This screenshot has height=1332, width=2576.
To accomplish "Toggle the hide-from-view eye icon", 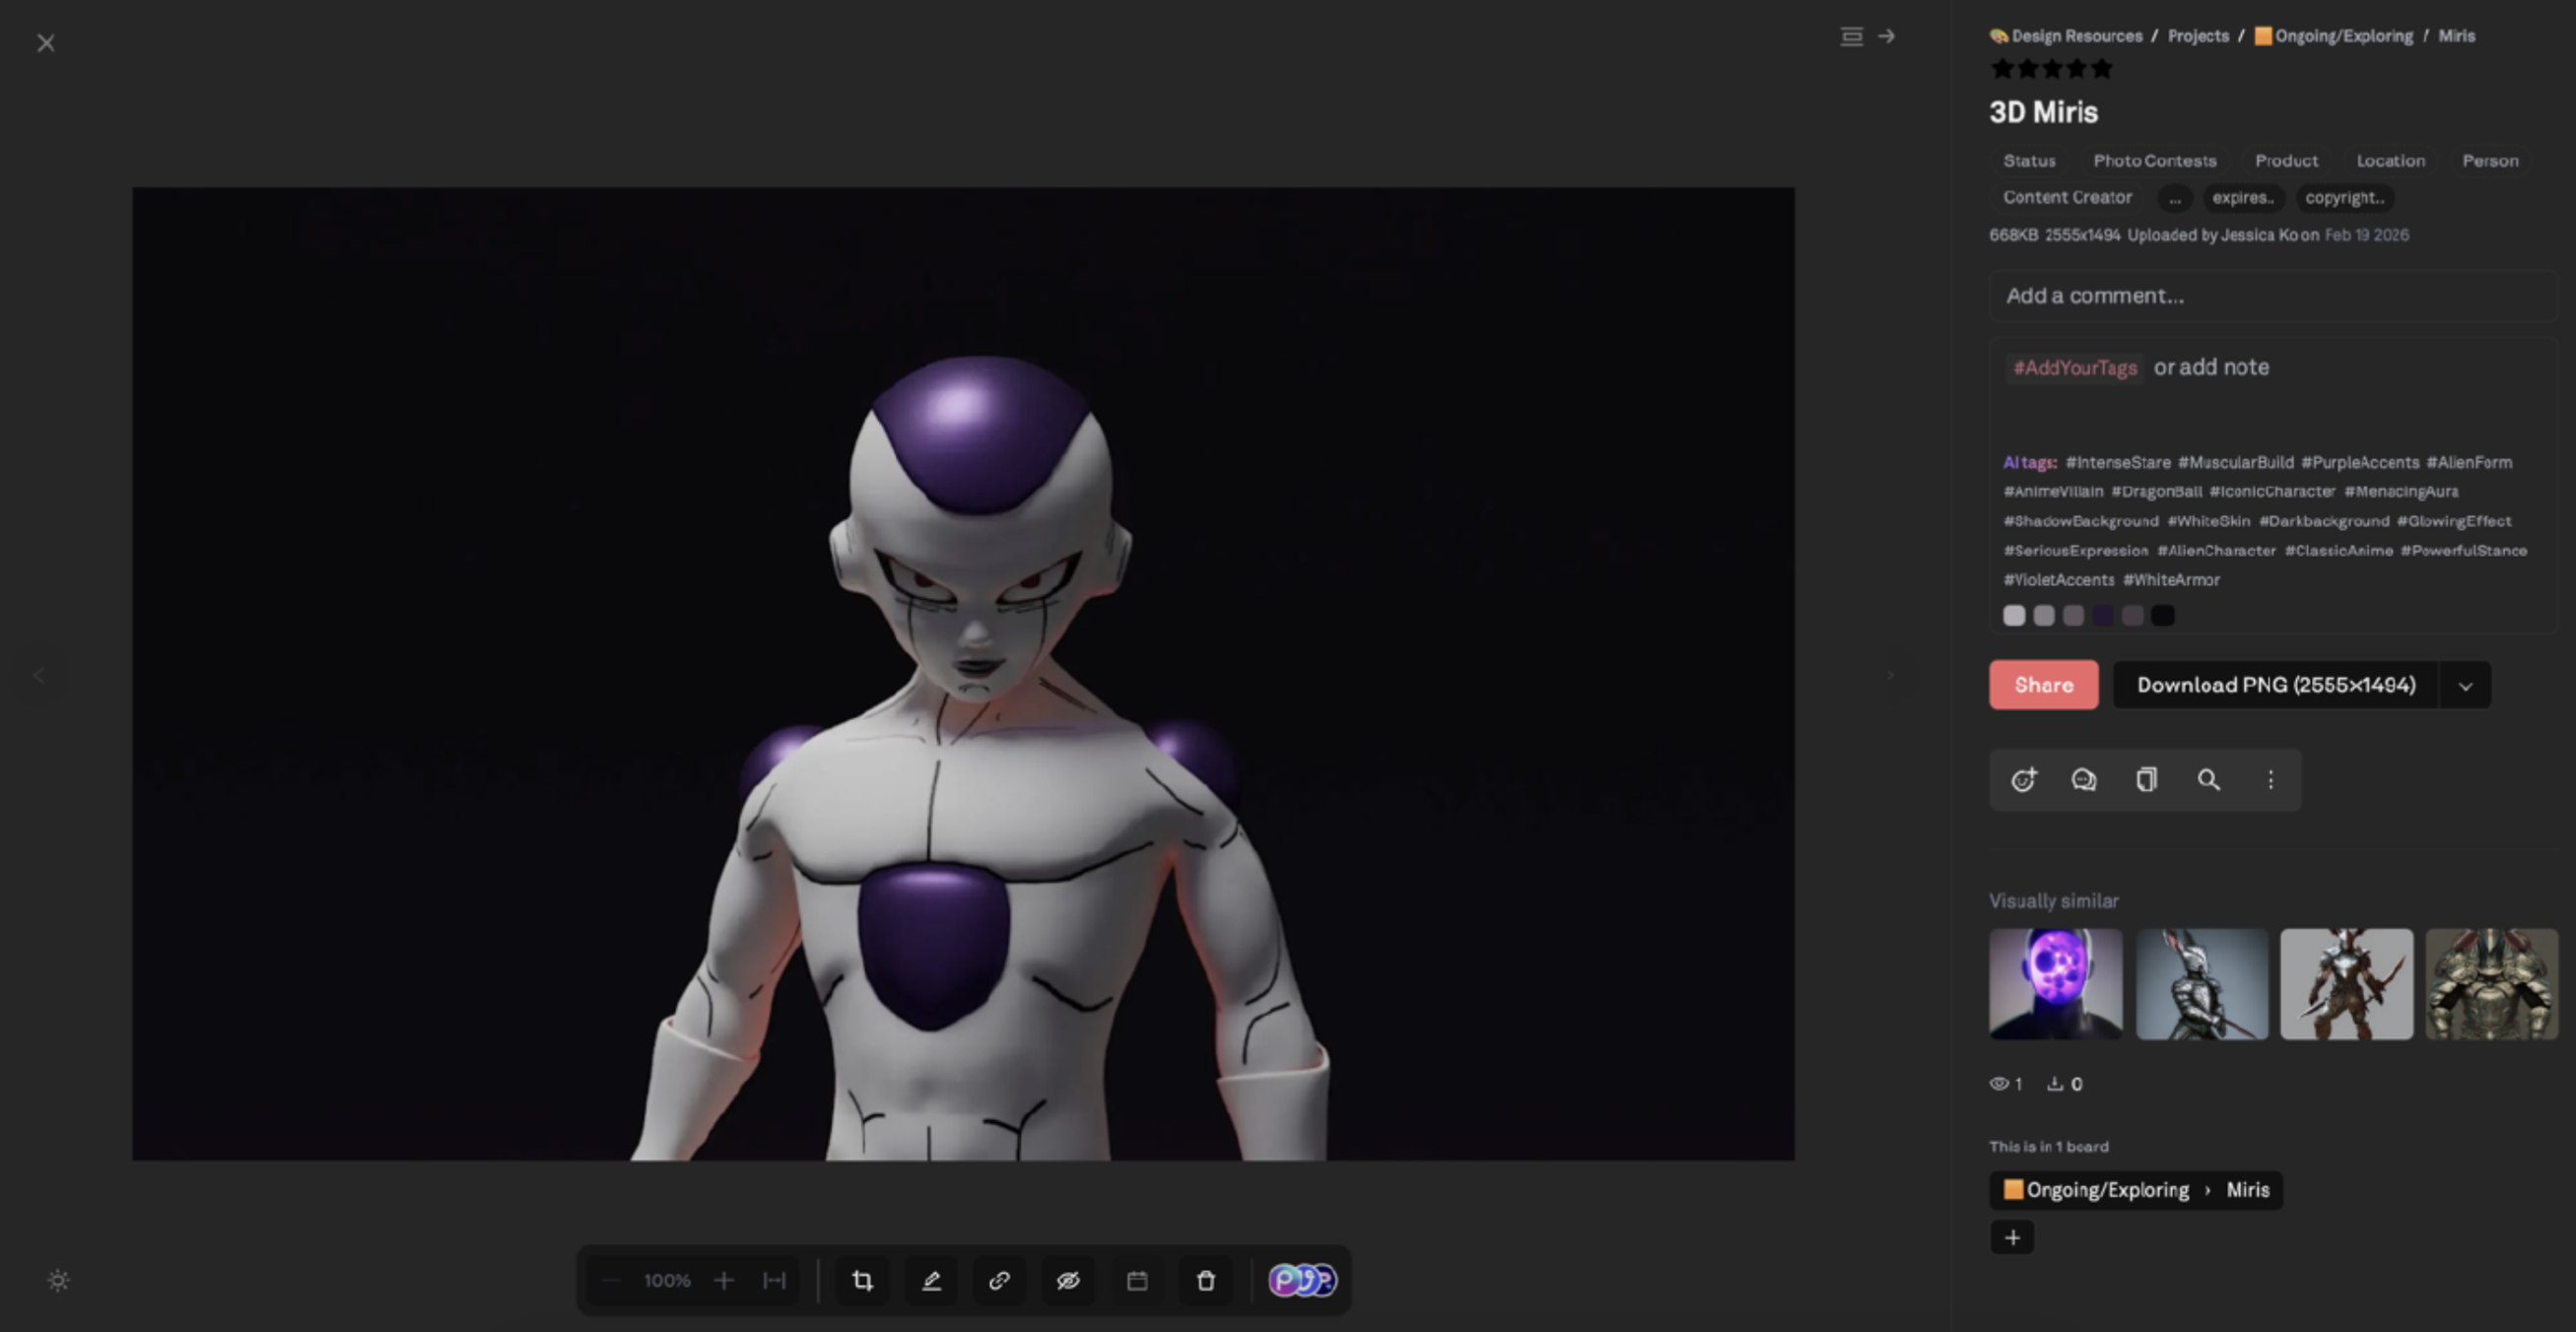I will click(1068, 1280).
